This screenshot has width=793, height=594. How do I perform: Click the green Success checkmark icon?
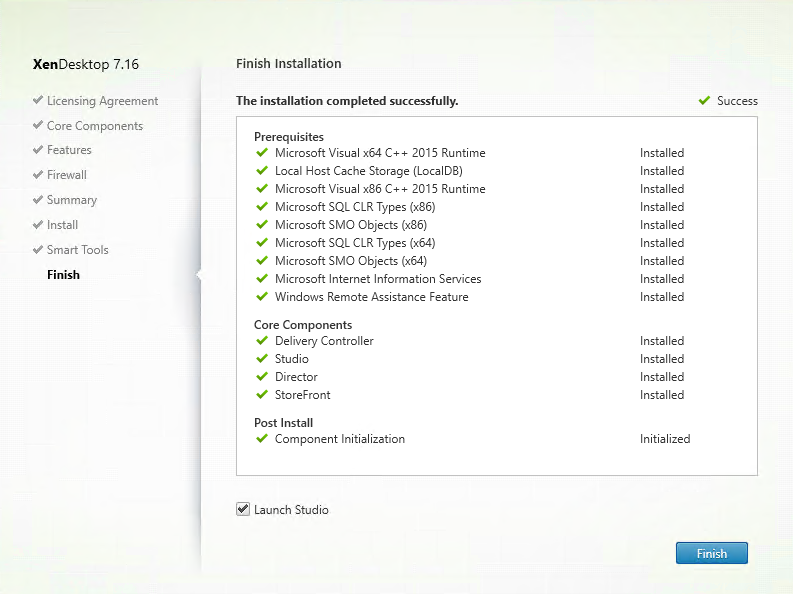pyautogui.click(x=704, y=101)
